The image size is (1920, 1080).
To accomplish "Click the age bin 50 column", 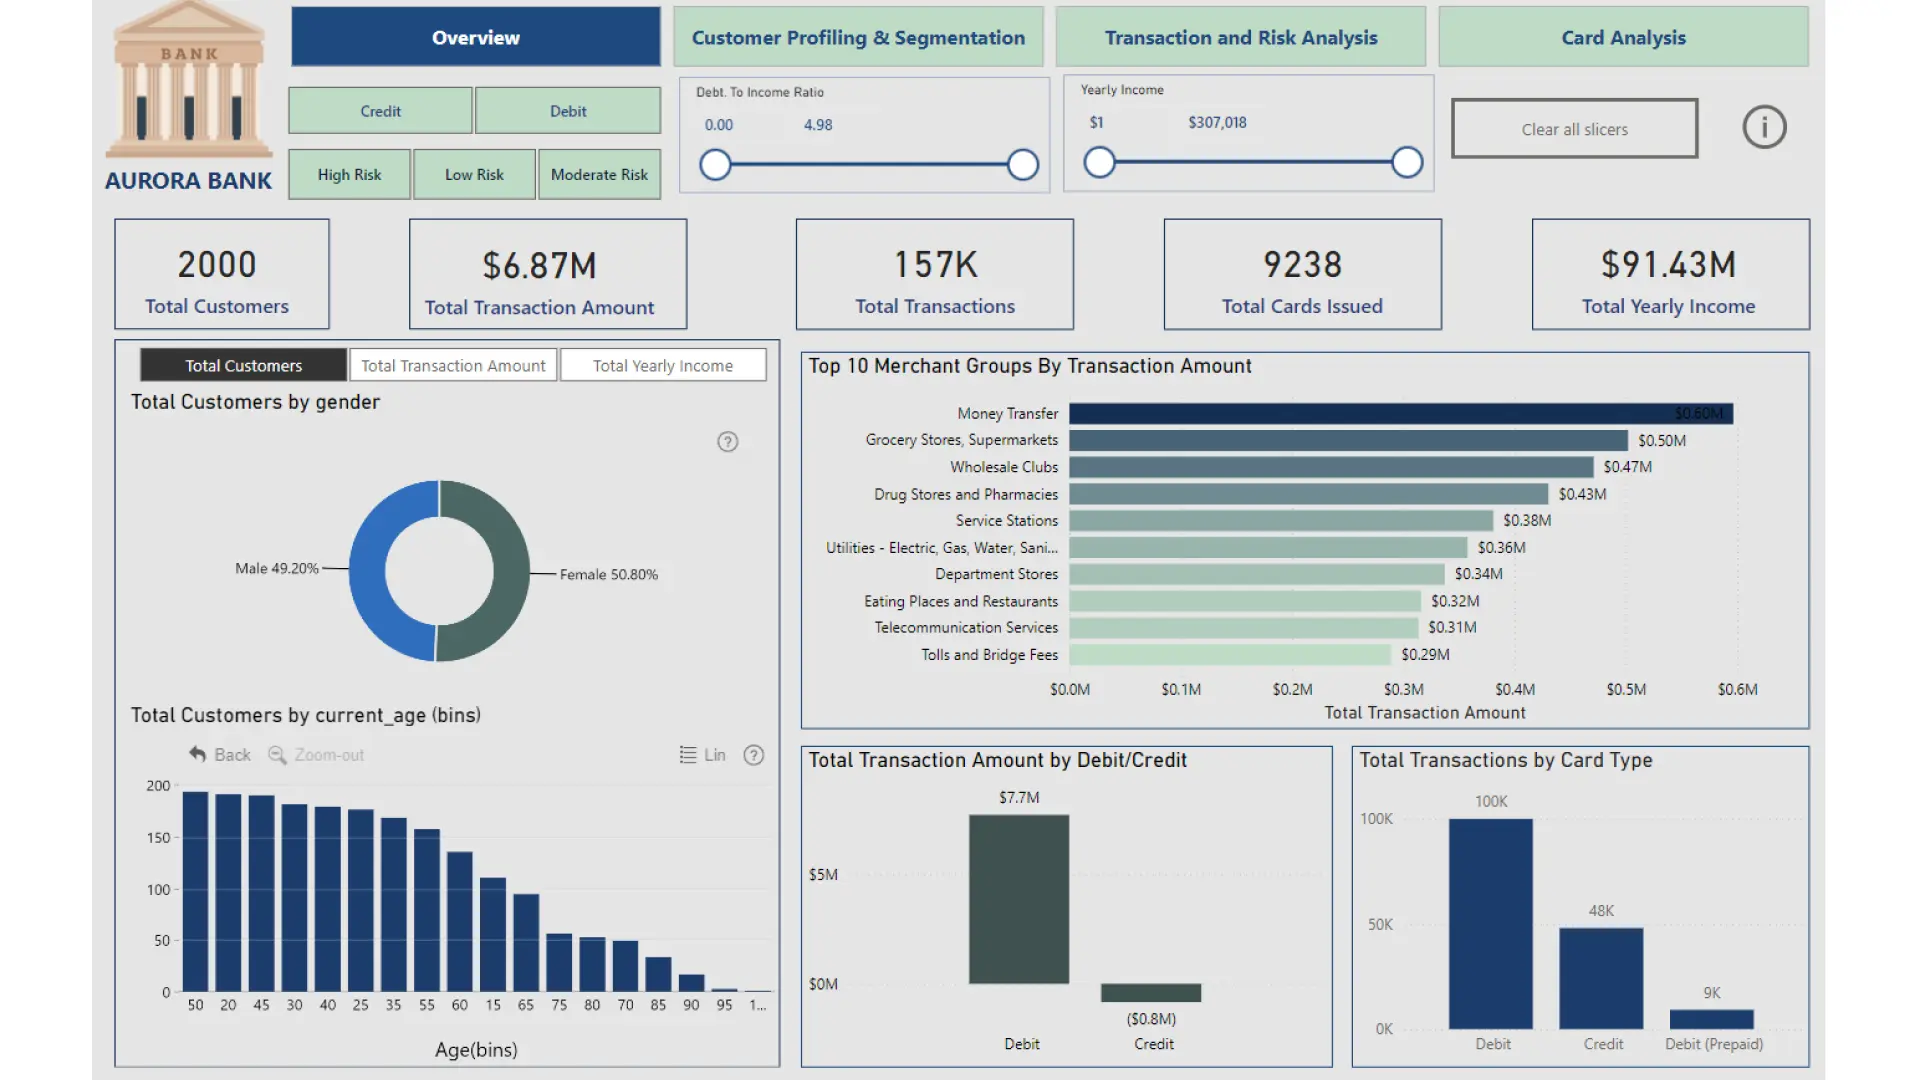I will pyautogui.click(x=195, y=892).
